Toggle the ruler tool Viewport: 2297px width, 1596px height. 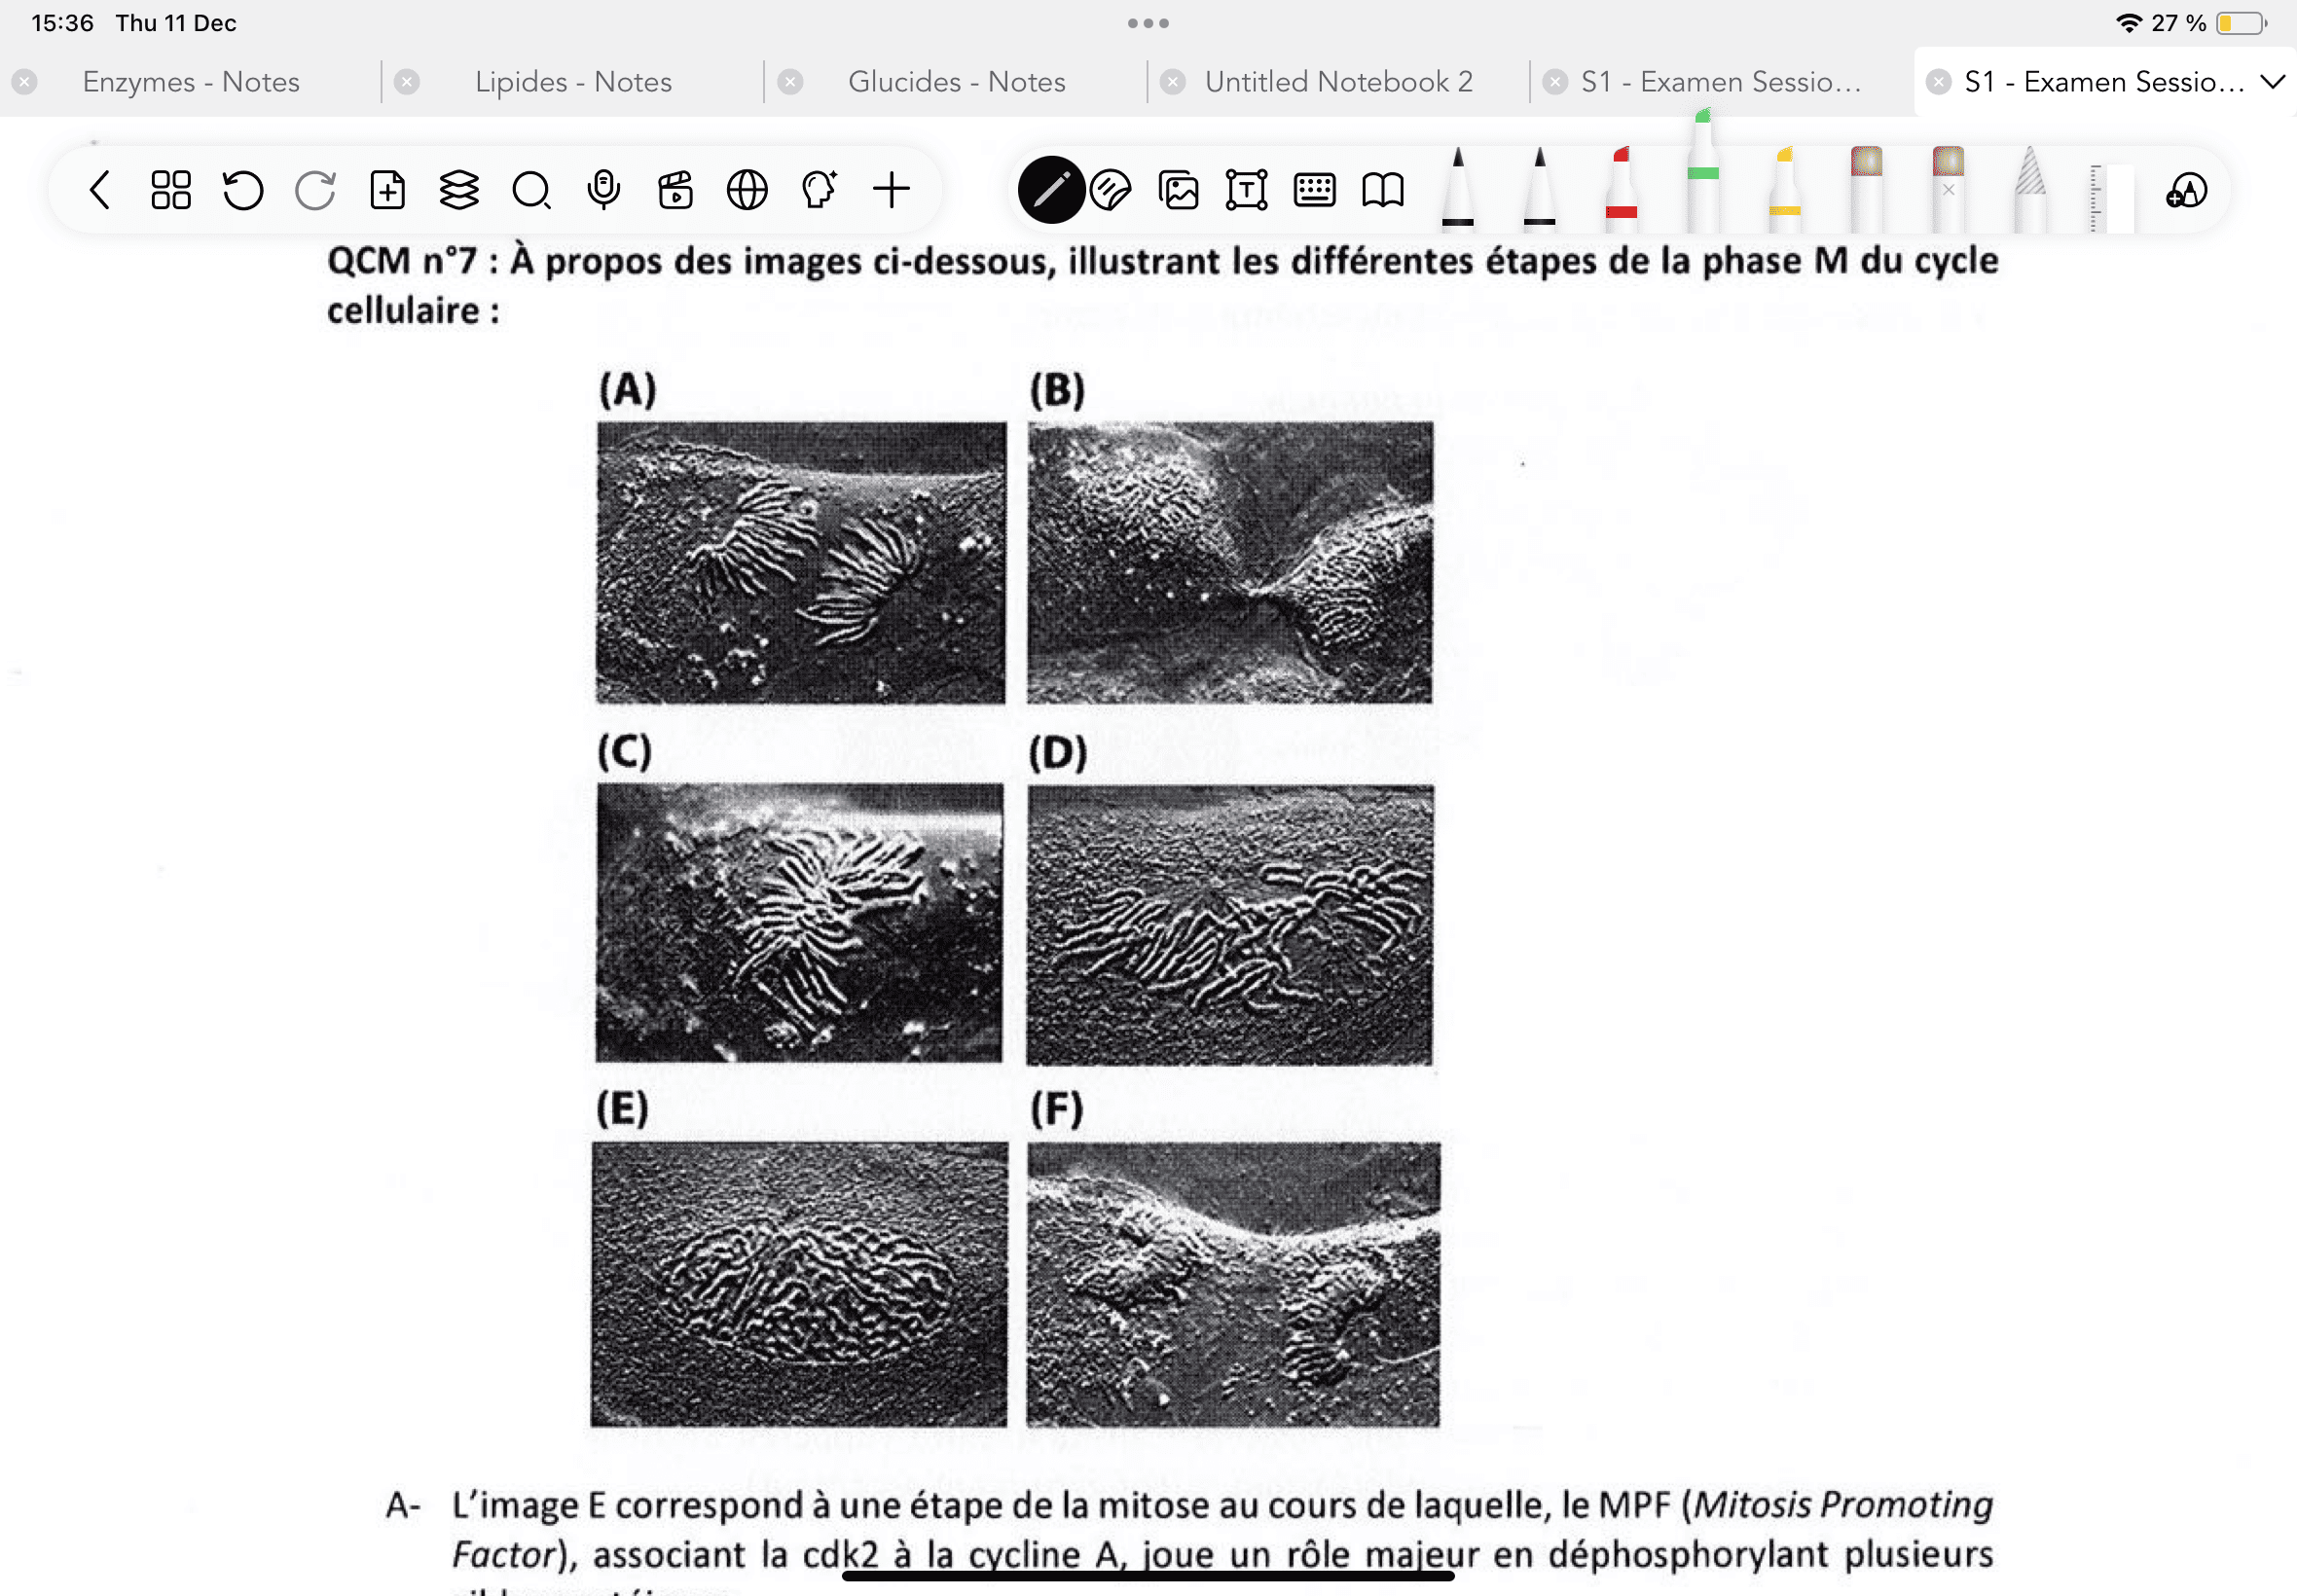pos(2110,195)
